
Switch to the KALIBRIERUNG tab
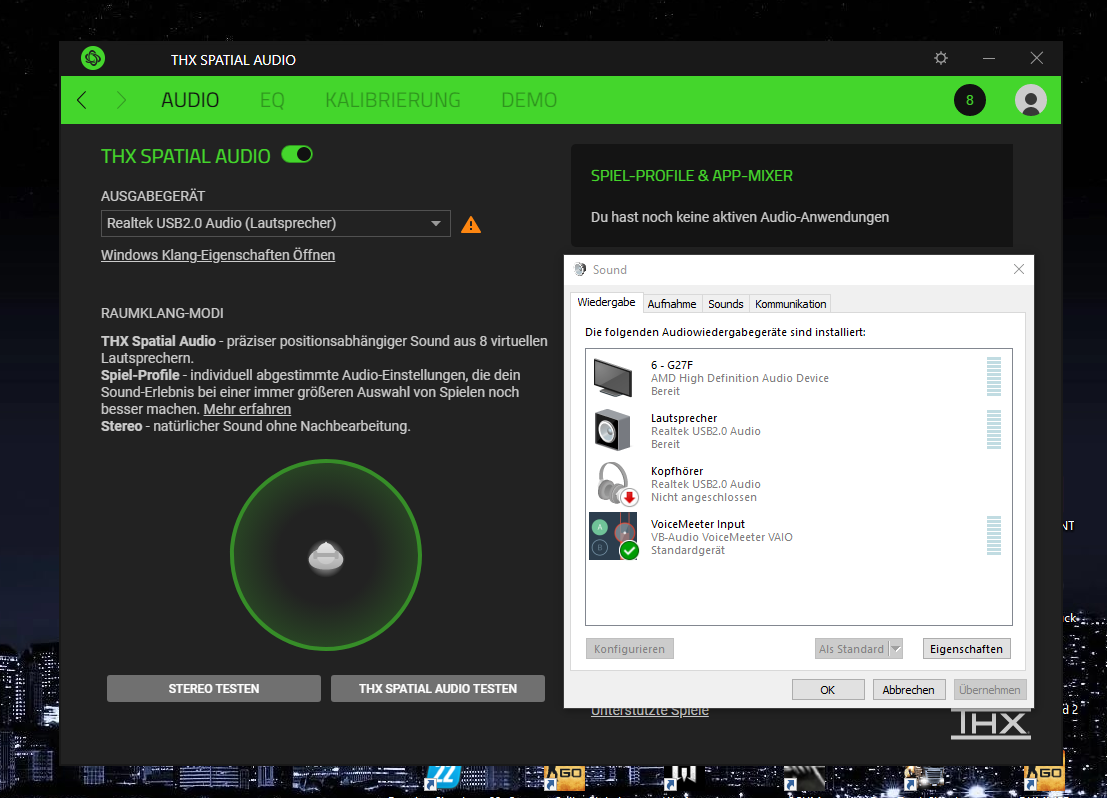[x=393, y=100]
